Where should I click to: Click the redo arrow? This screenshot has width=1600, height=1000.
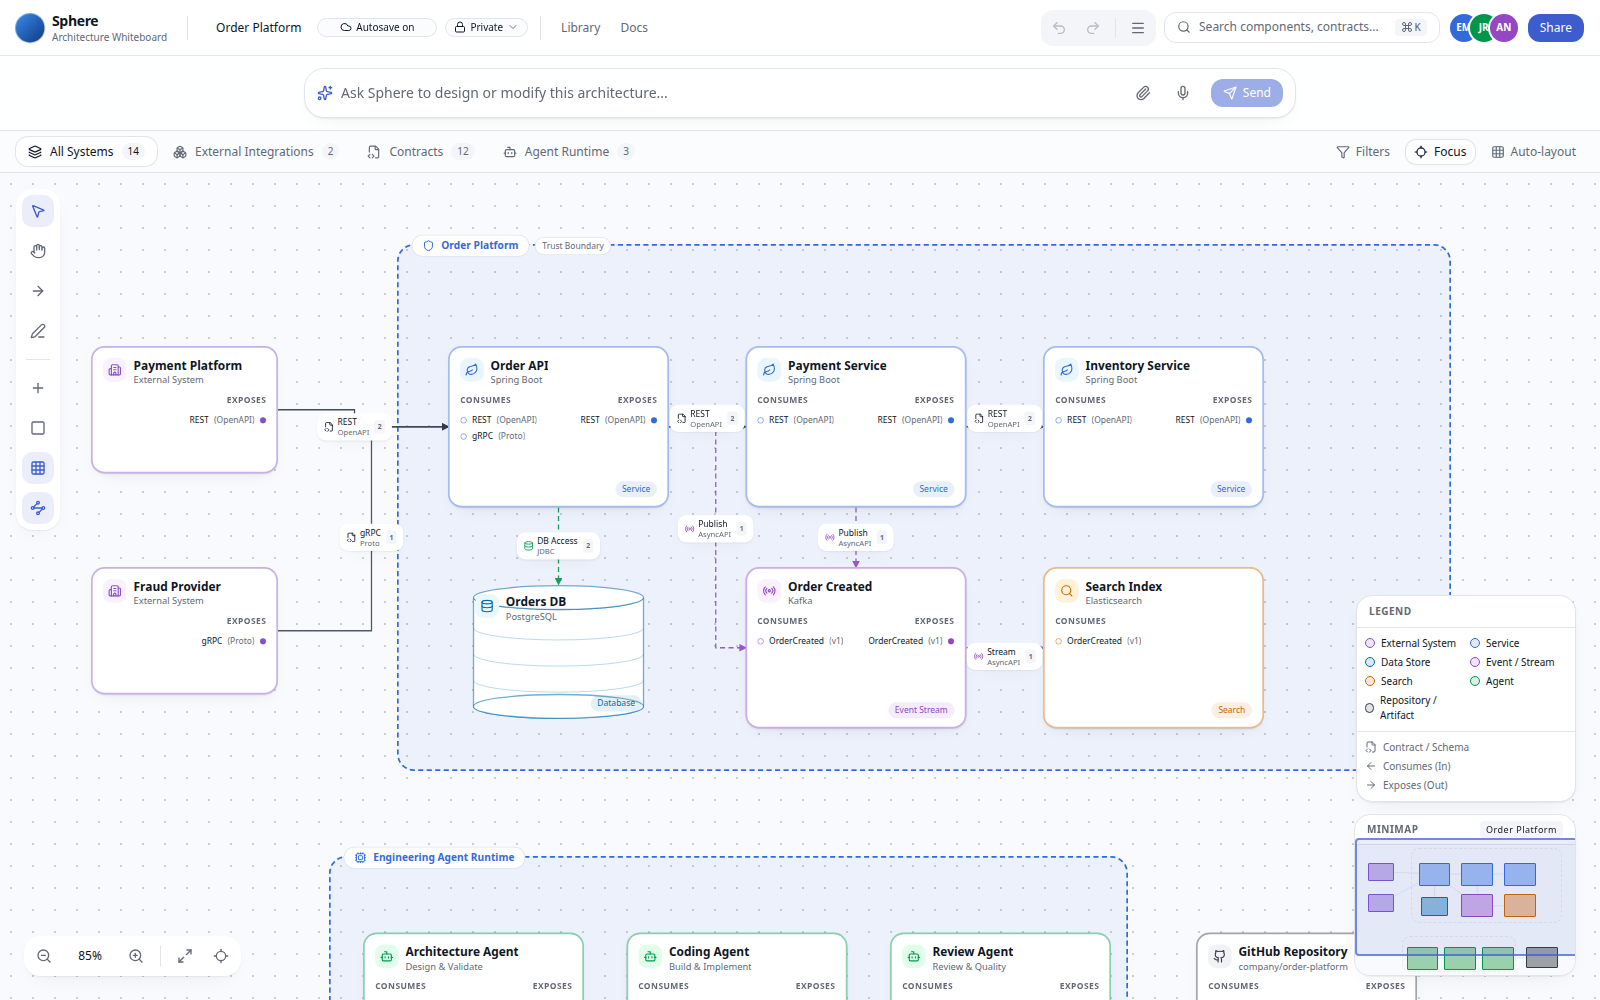coord(1093,28)
